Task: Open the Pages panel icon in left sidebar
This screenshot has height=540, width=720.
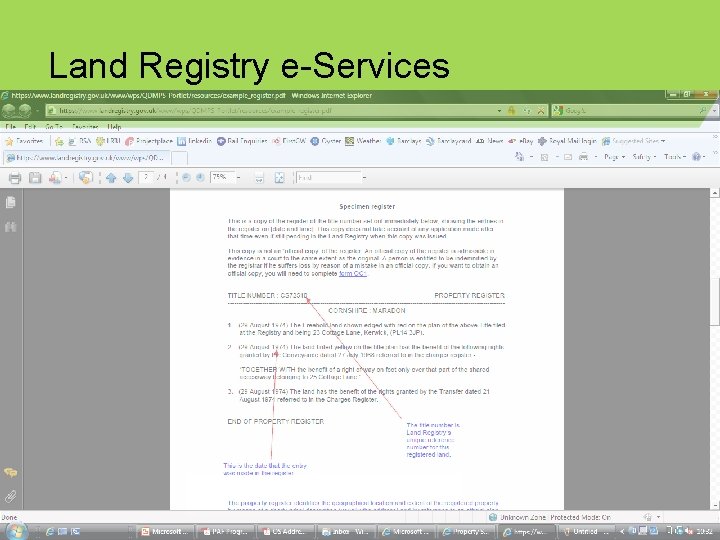Action: pos(11,202)
